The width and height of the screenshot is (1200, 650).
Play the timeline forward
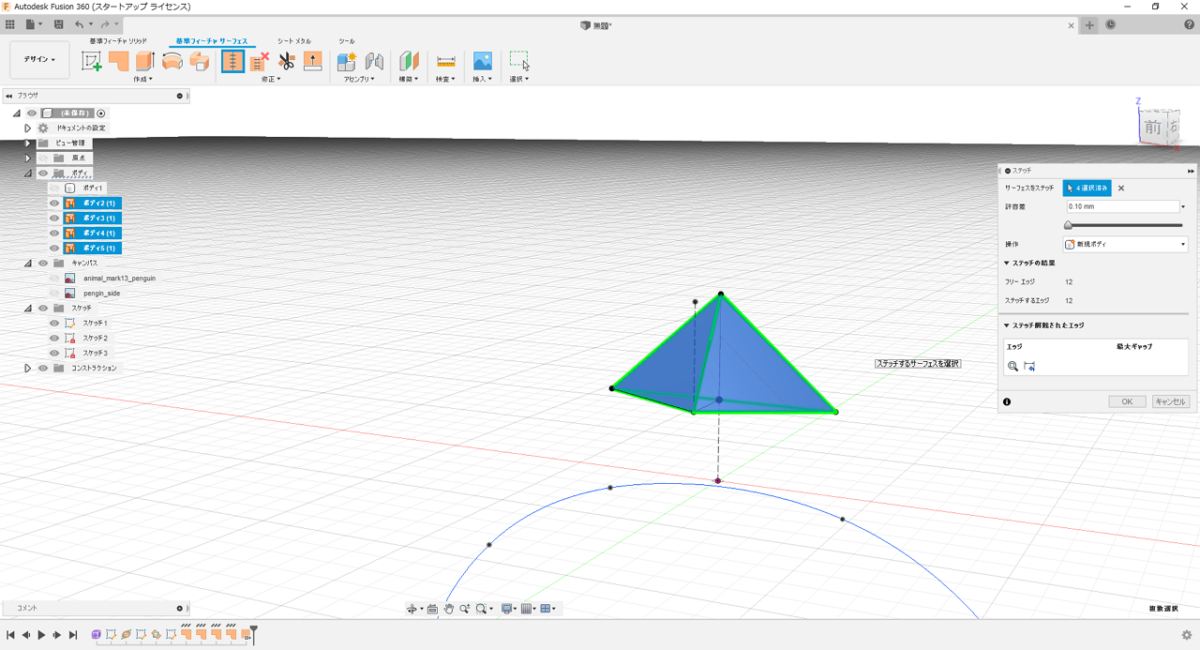42,635
